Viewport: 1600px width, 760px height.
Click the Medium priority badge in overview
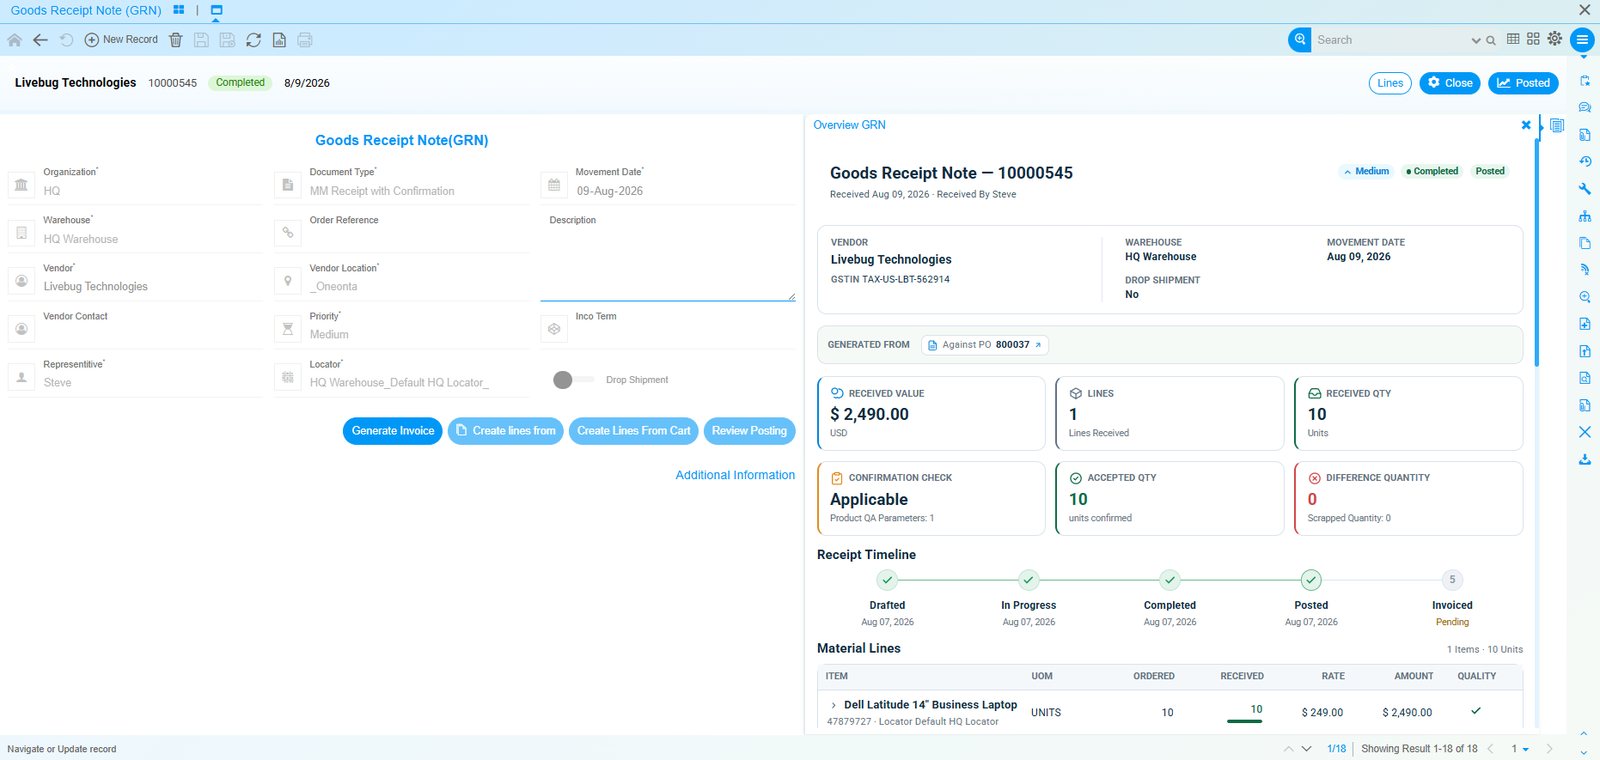pyautogui.click(x=1366, y=171)
